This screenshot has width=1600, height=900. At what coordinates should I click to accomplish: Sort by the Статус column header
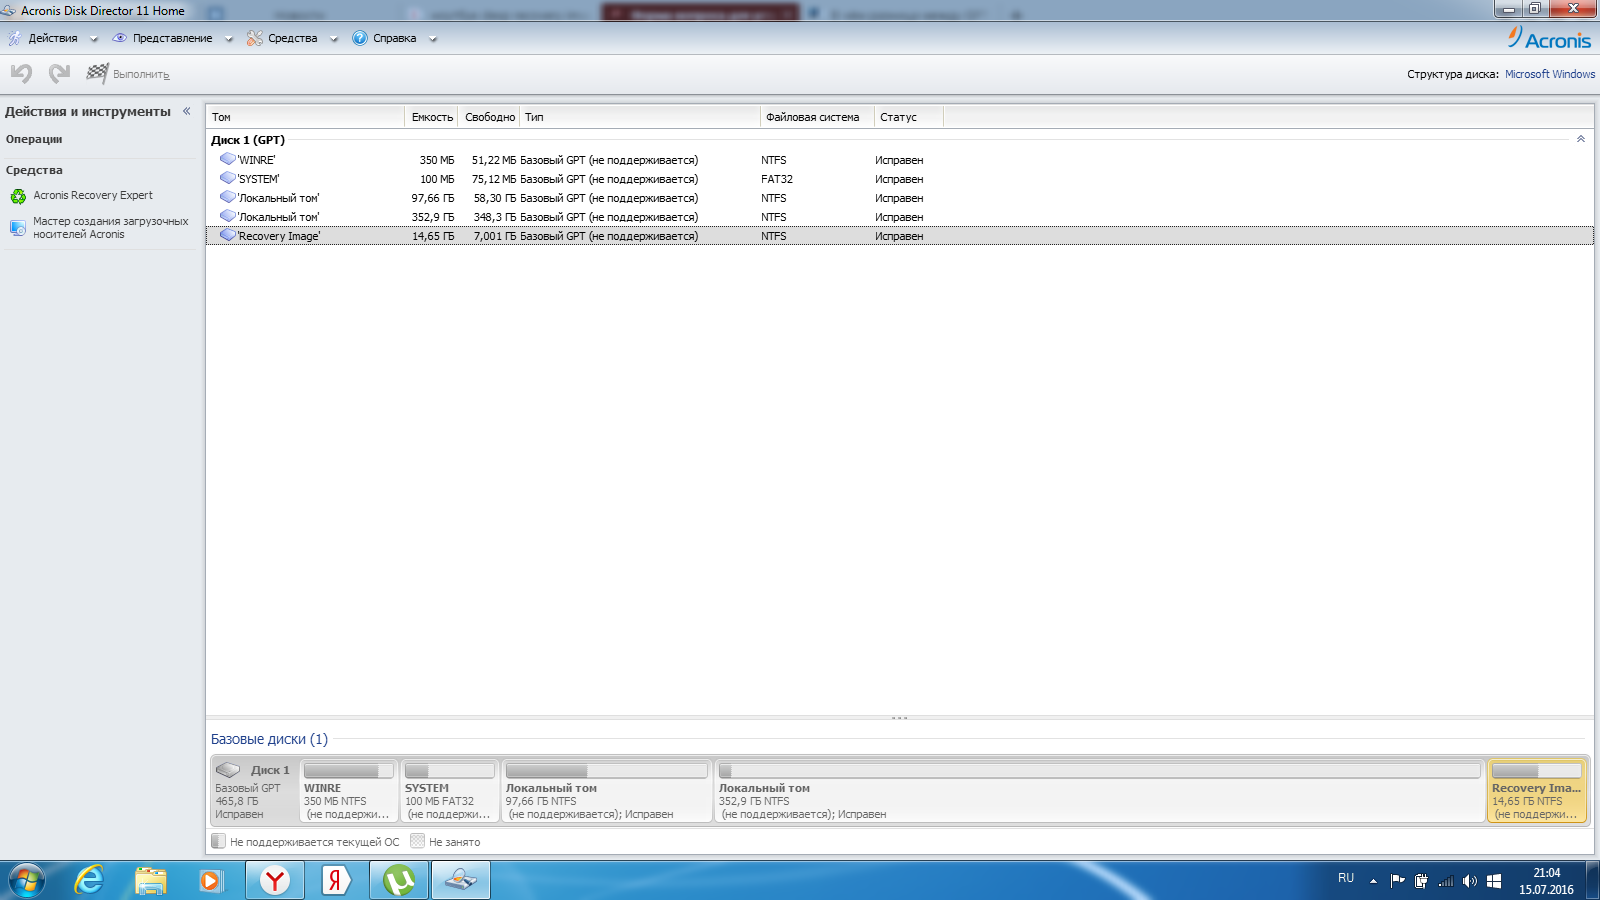(908, 117)
